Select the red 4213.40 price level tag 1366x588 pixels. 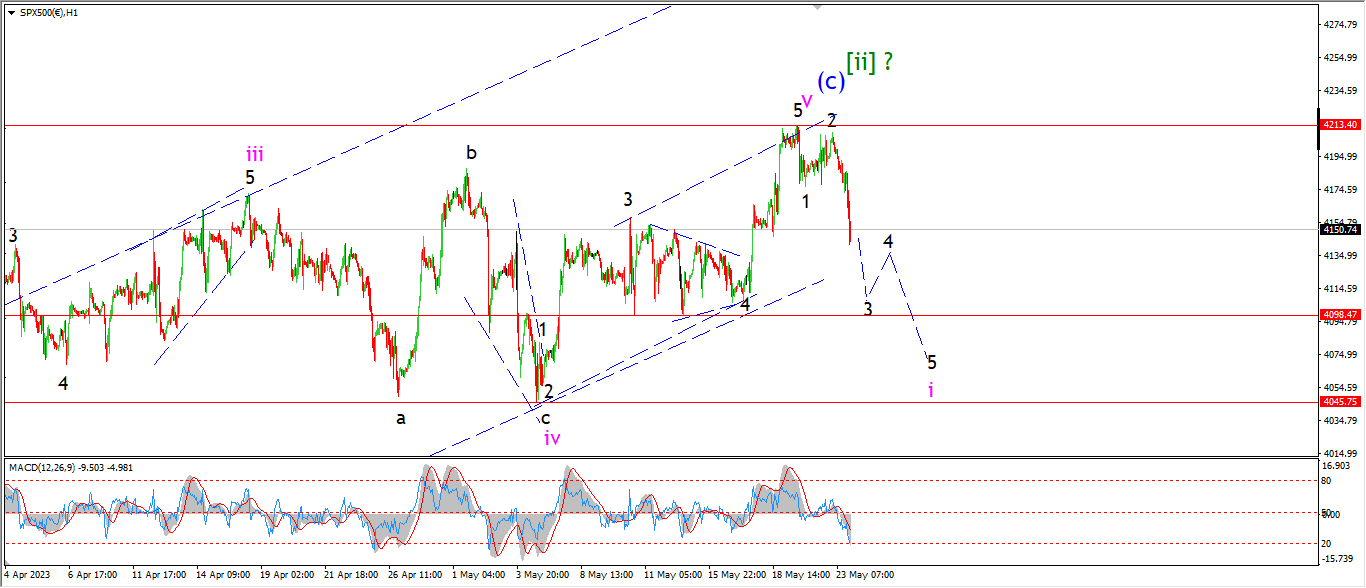(1338, 125)
